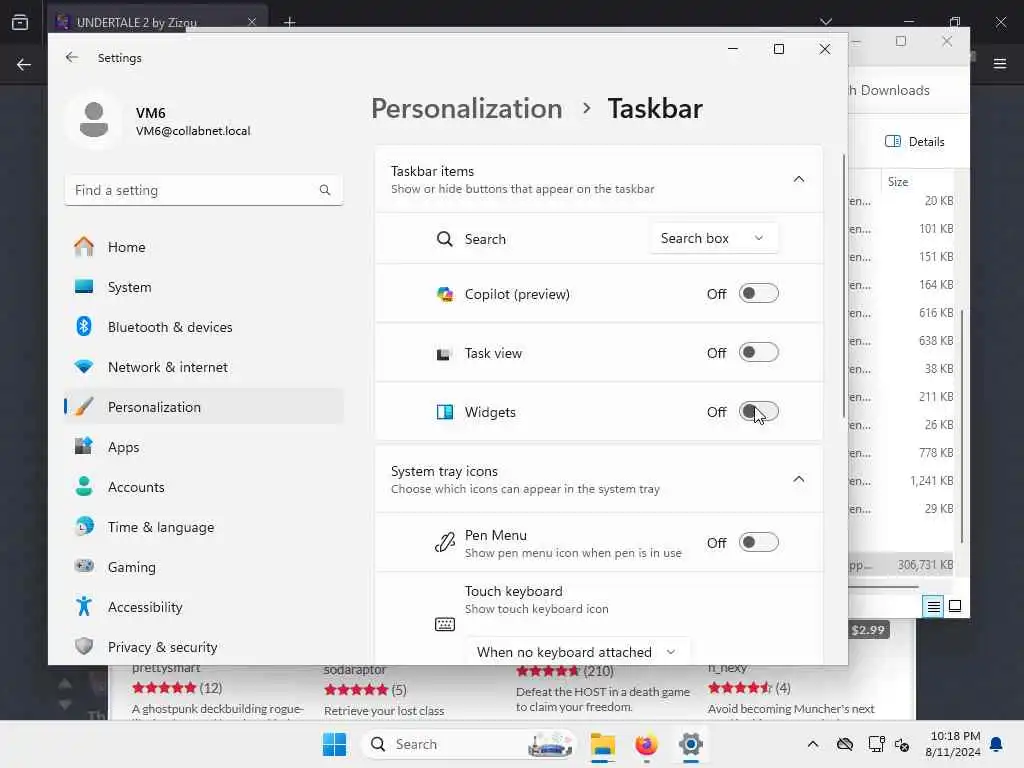Toggle Widgets switch on
Screen dimensions: 1024x768
(x=758, y=411)
